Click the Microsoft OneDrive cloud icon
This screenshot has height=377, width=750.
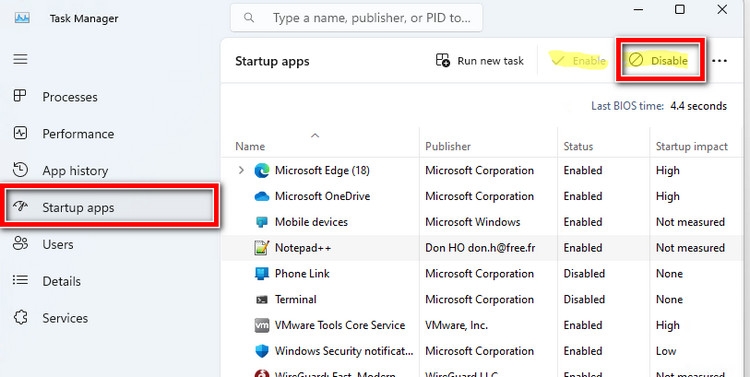262,196
